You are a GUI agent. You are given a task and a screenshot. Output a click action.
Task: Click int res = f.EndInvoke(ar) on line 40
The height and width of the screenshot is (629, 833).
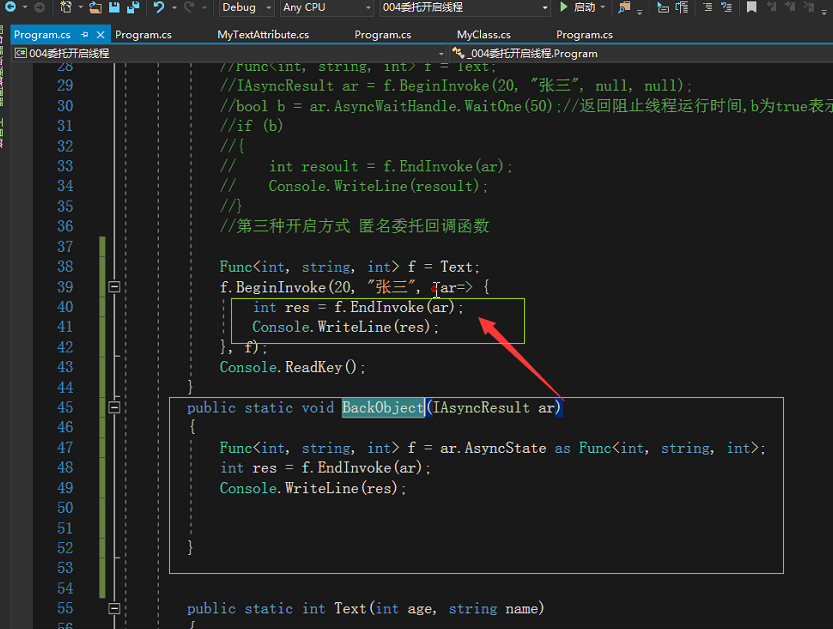pos(354,307)
